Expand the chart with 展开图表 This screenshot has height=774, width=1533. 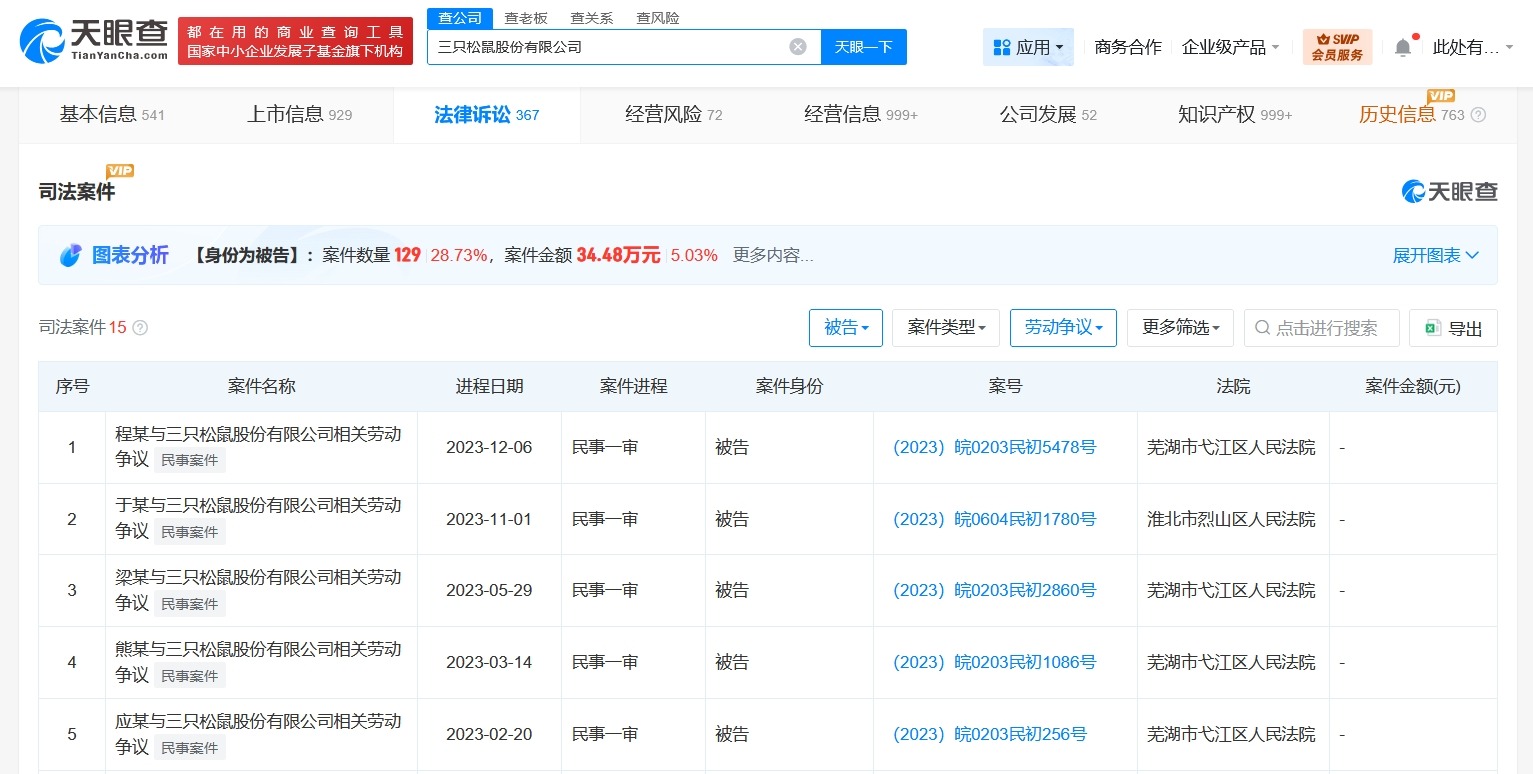tap(1434, 255)
